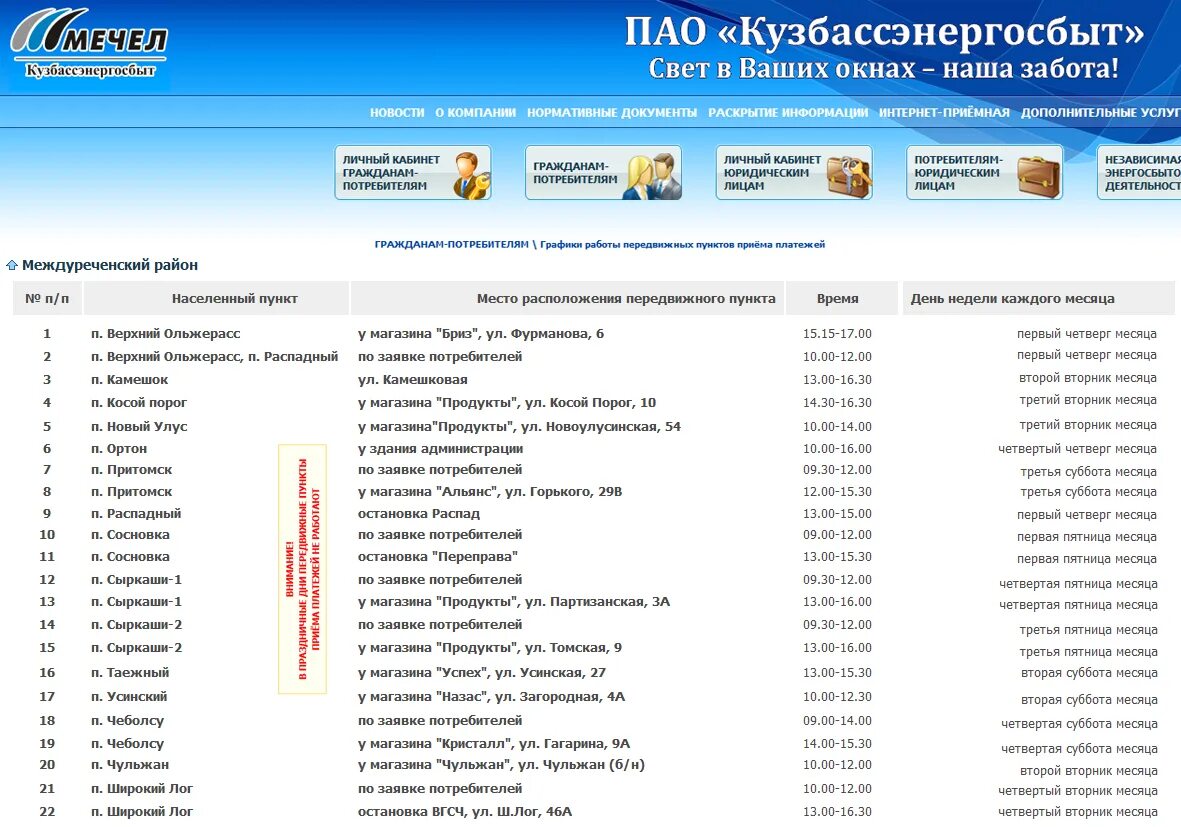The height and width of the screenshot is (827, 1181).
Task: Click п. Широкий Лог in row 21
Action: click(142, 789)
